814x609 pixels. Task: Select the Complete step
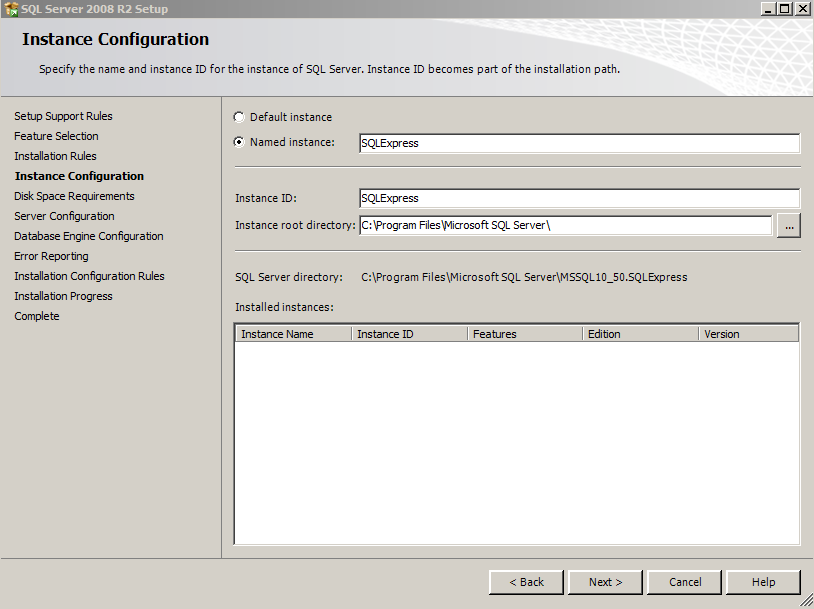click(37, 316)
